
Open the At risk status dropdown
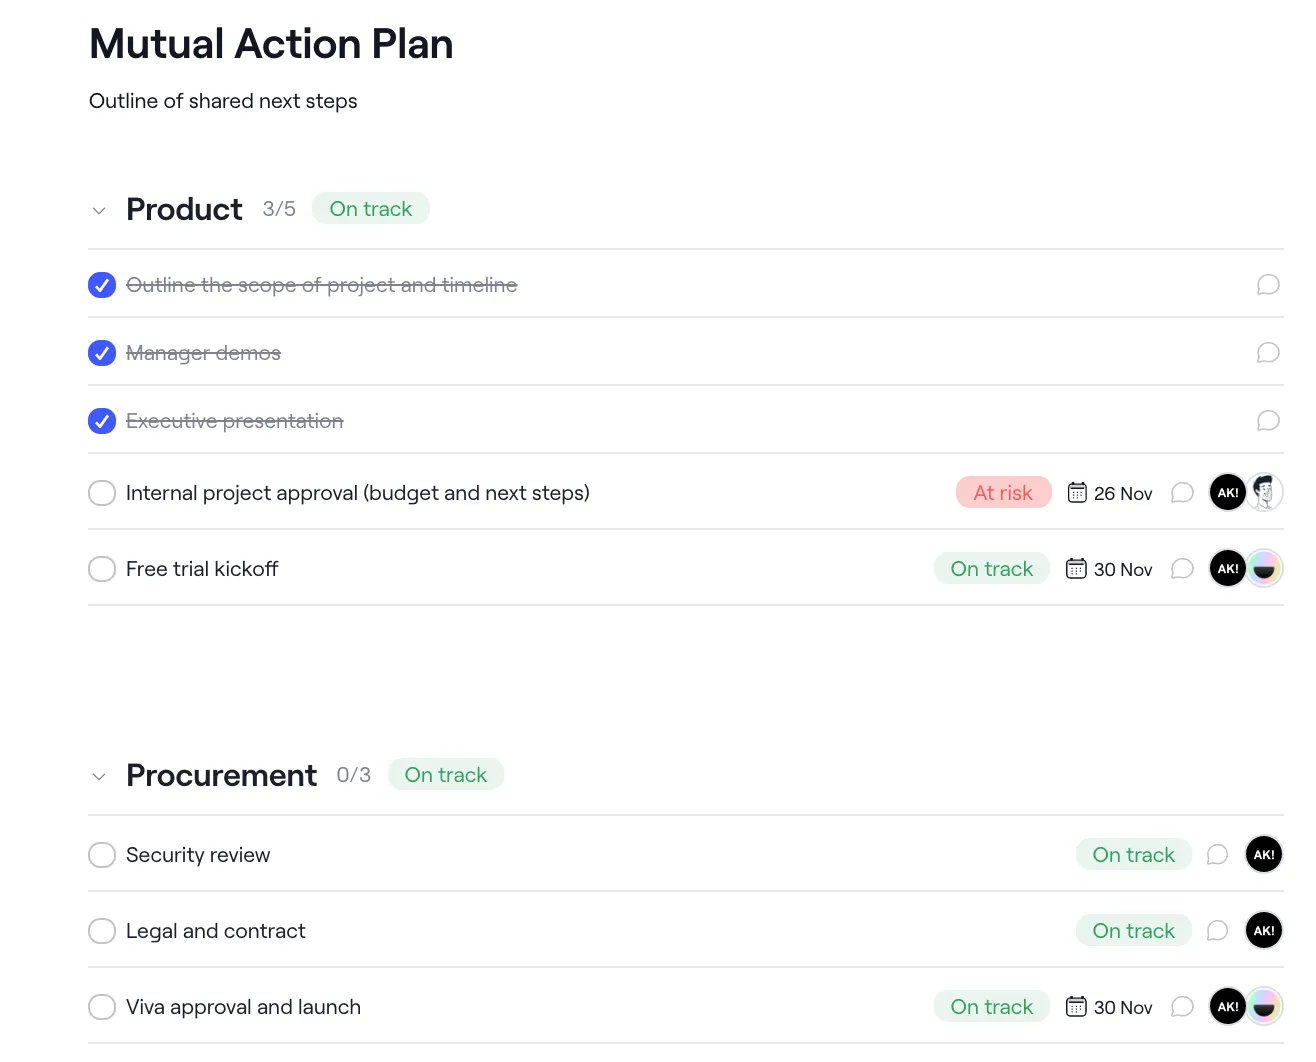point(1003,493)
